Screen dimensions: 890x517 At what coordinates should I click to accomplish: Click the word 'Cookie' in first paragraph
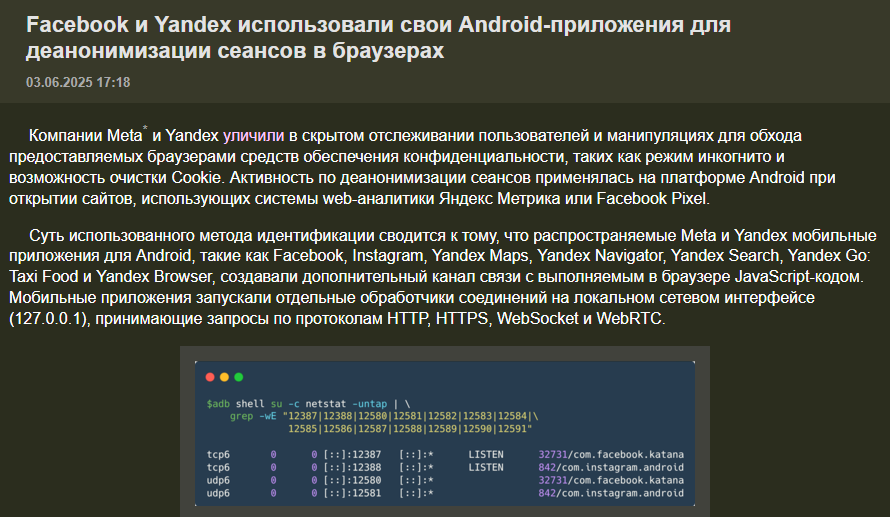pos(195,178)
